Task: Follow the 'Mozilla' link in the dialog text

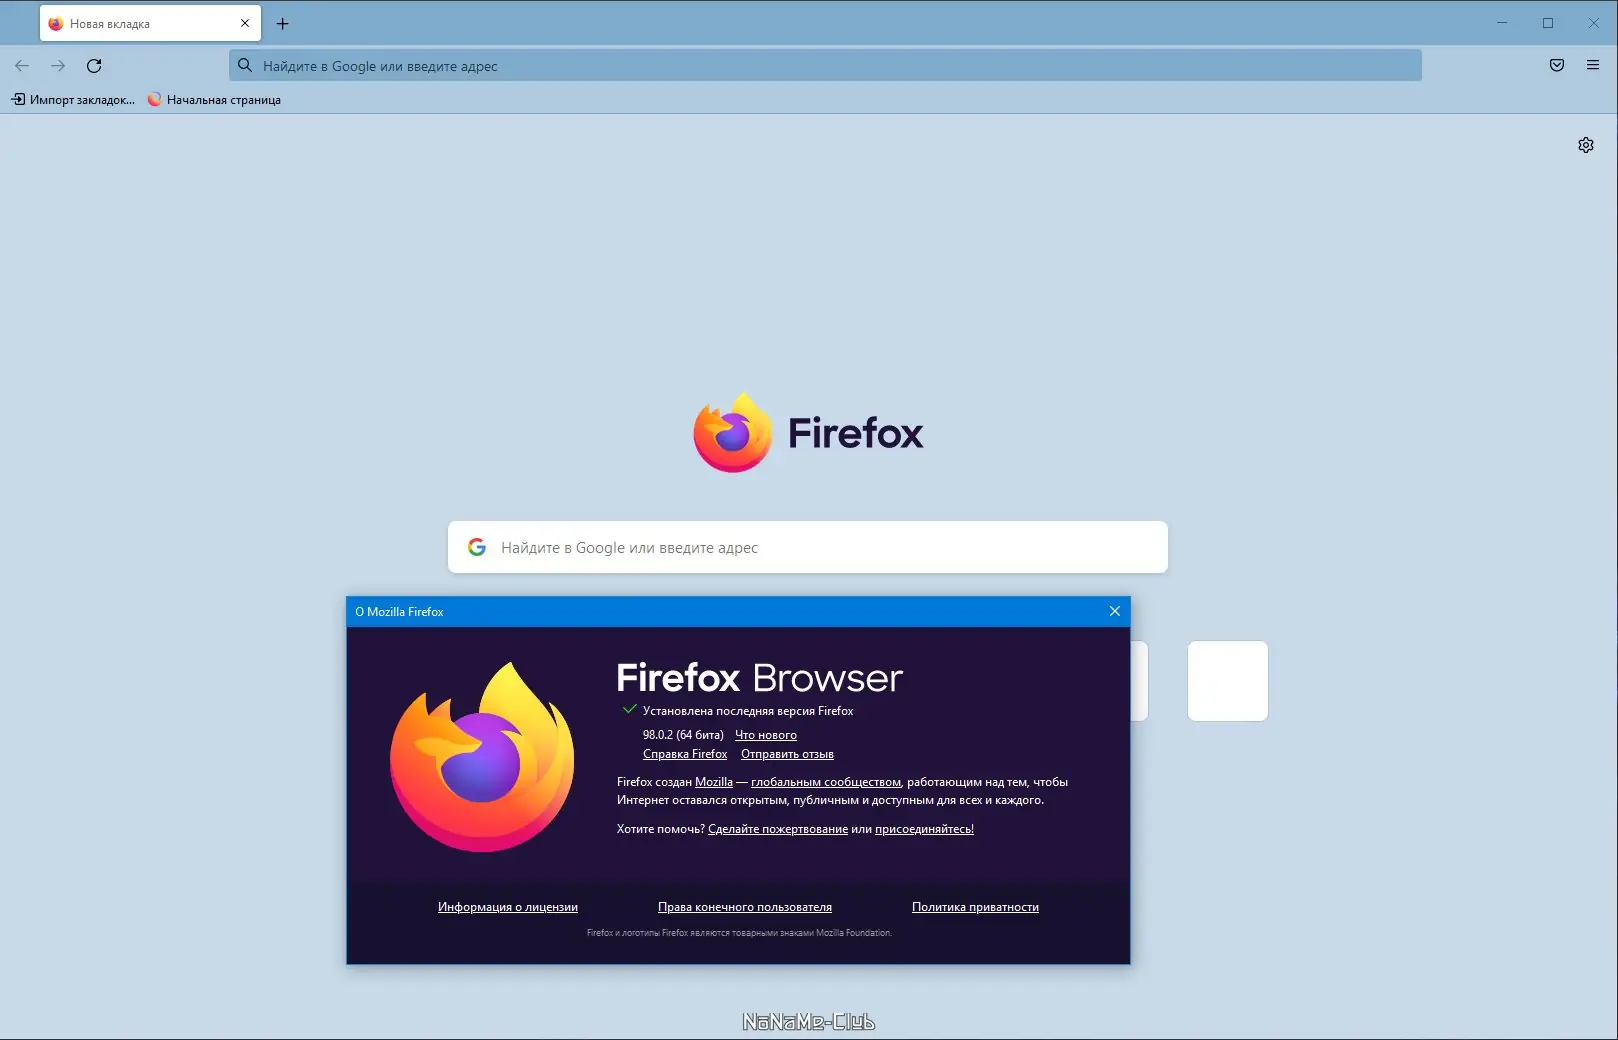Action: (x=714, y=782)
